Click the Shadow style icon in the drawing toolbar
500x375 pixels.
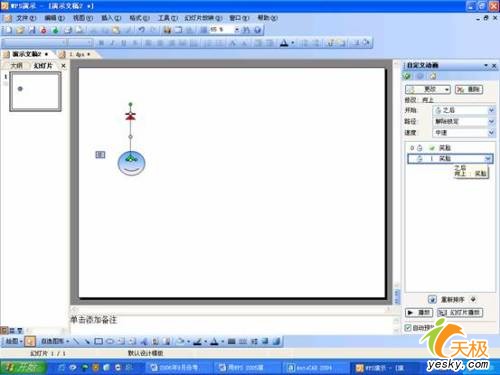265,341
